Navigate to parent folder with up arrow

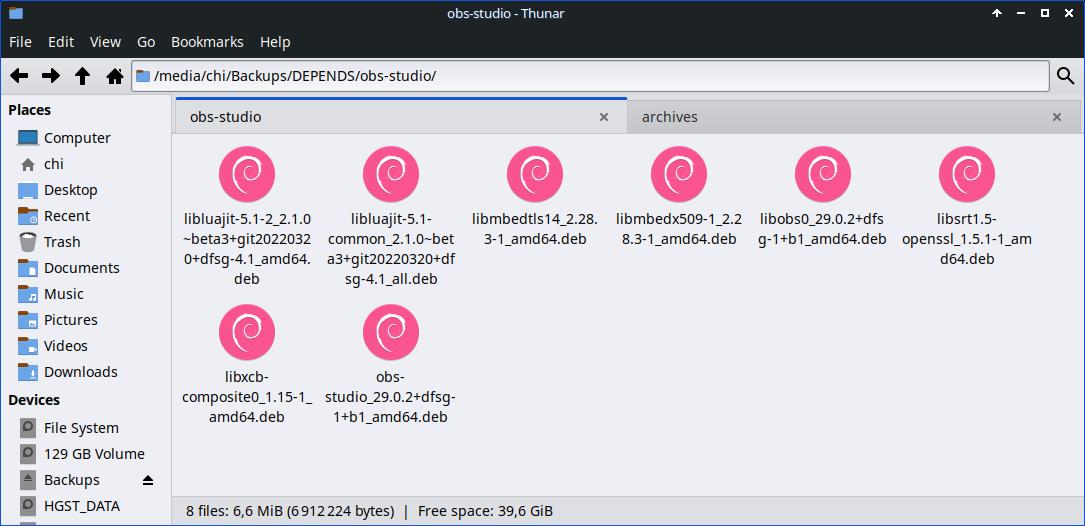[x=82, y=76]
